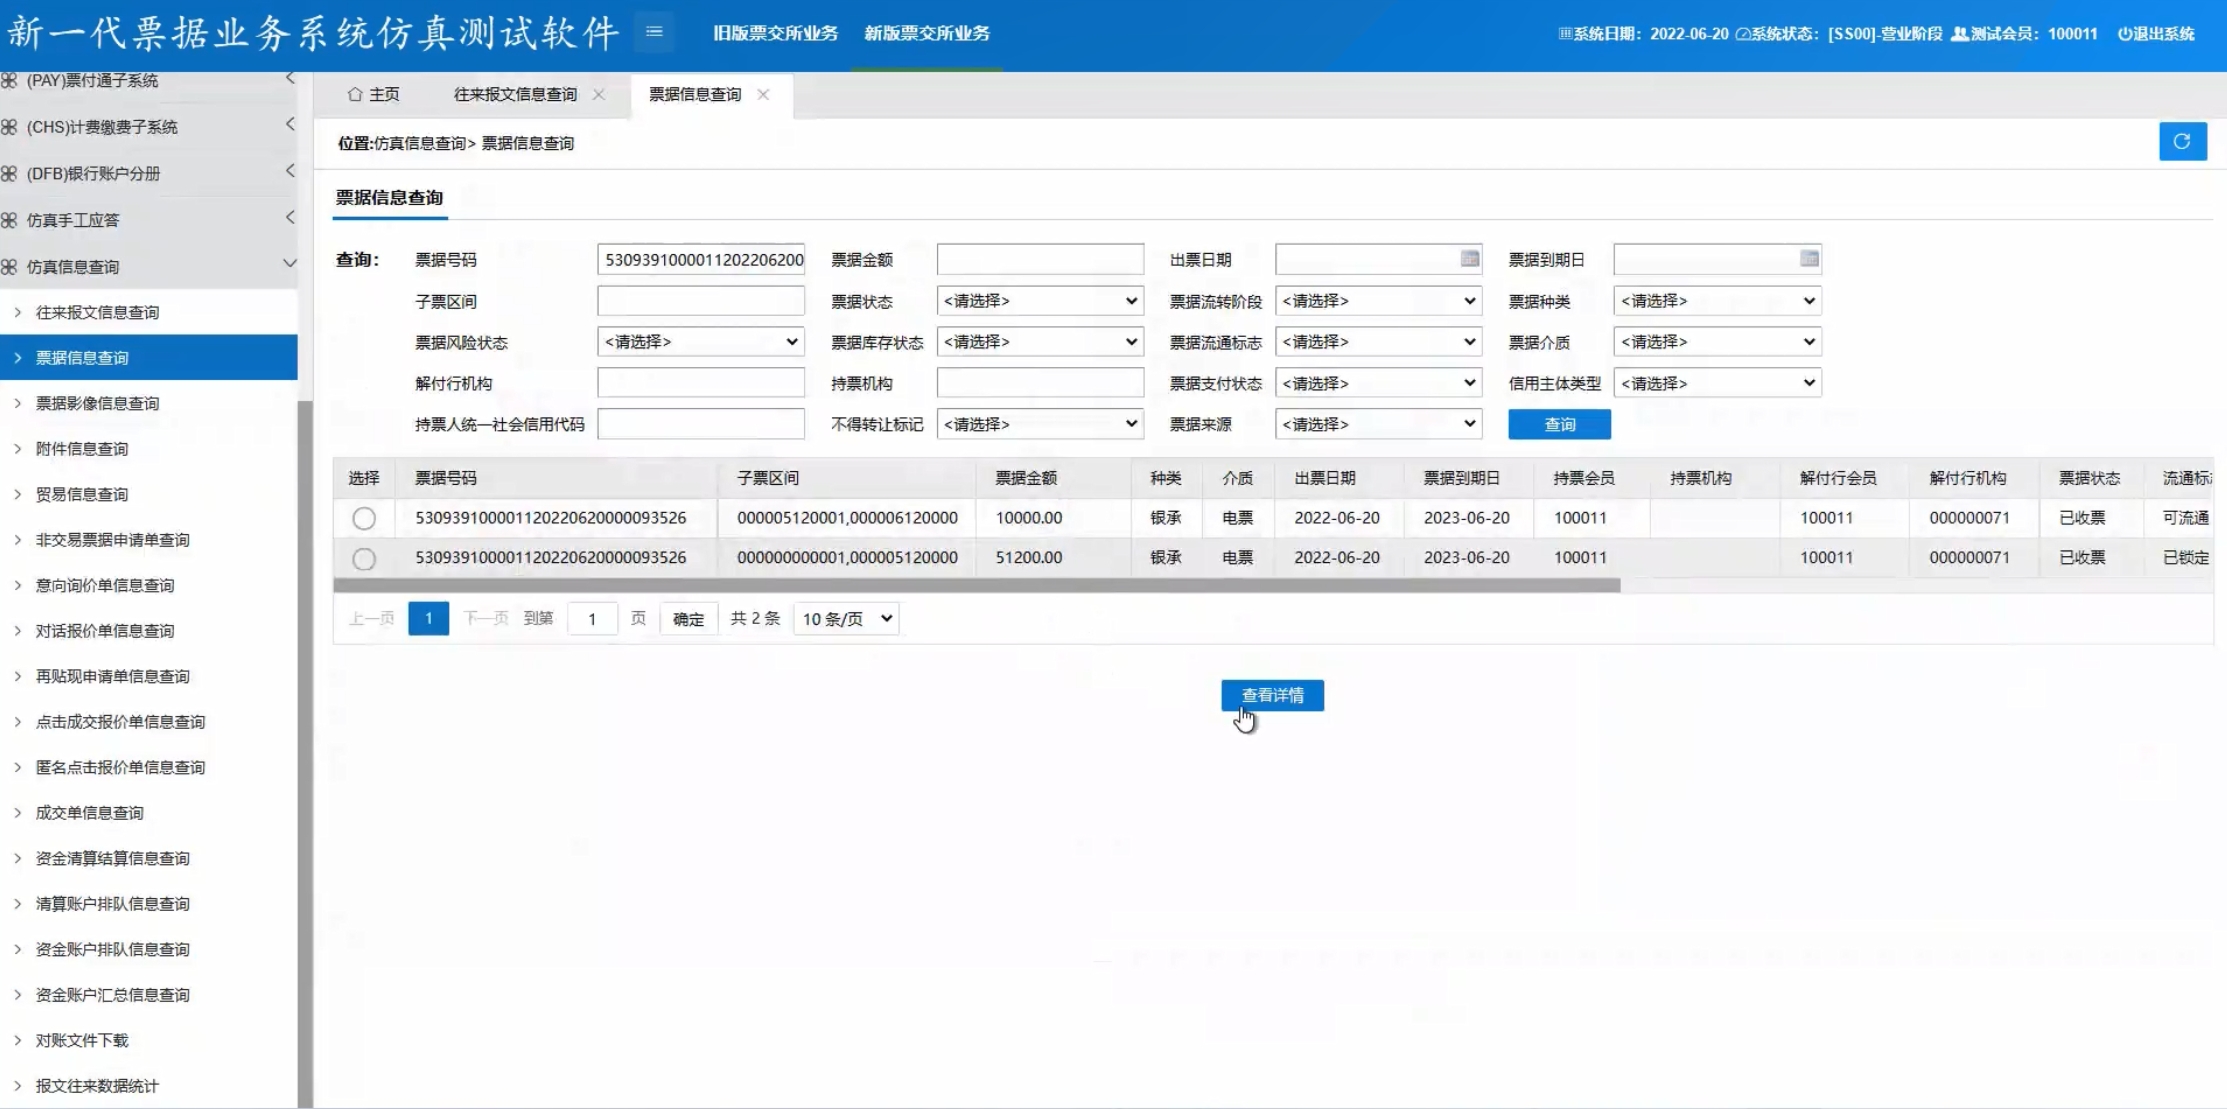Open 对话报价单信息查询 in sidebar
This screenshot has height=1109, width=2227.
coord(105,631)
